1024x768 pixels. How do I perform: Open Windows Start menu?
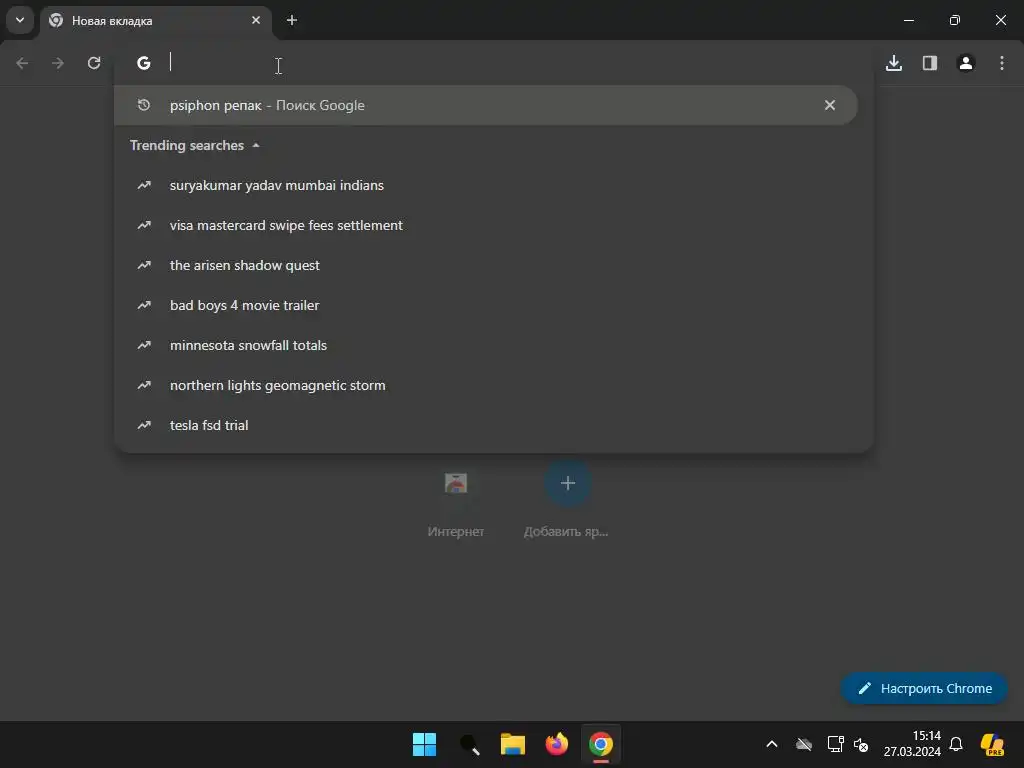click(424, 744)
